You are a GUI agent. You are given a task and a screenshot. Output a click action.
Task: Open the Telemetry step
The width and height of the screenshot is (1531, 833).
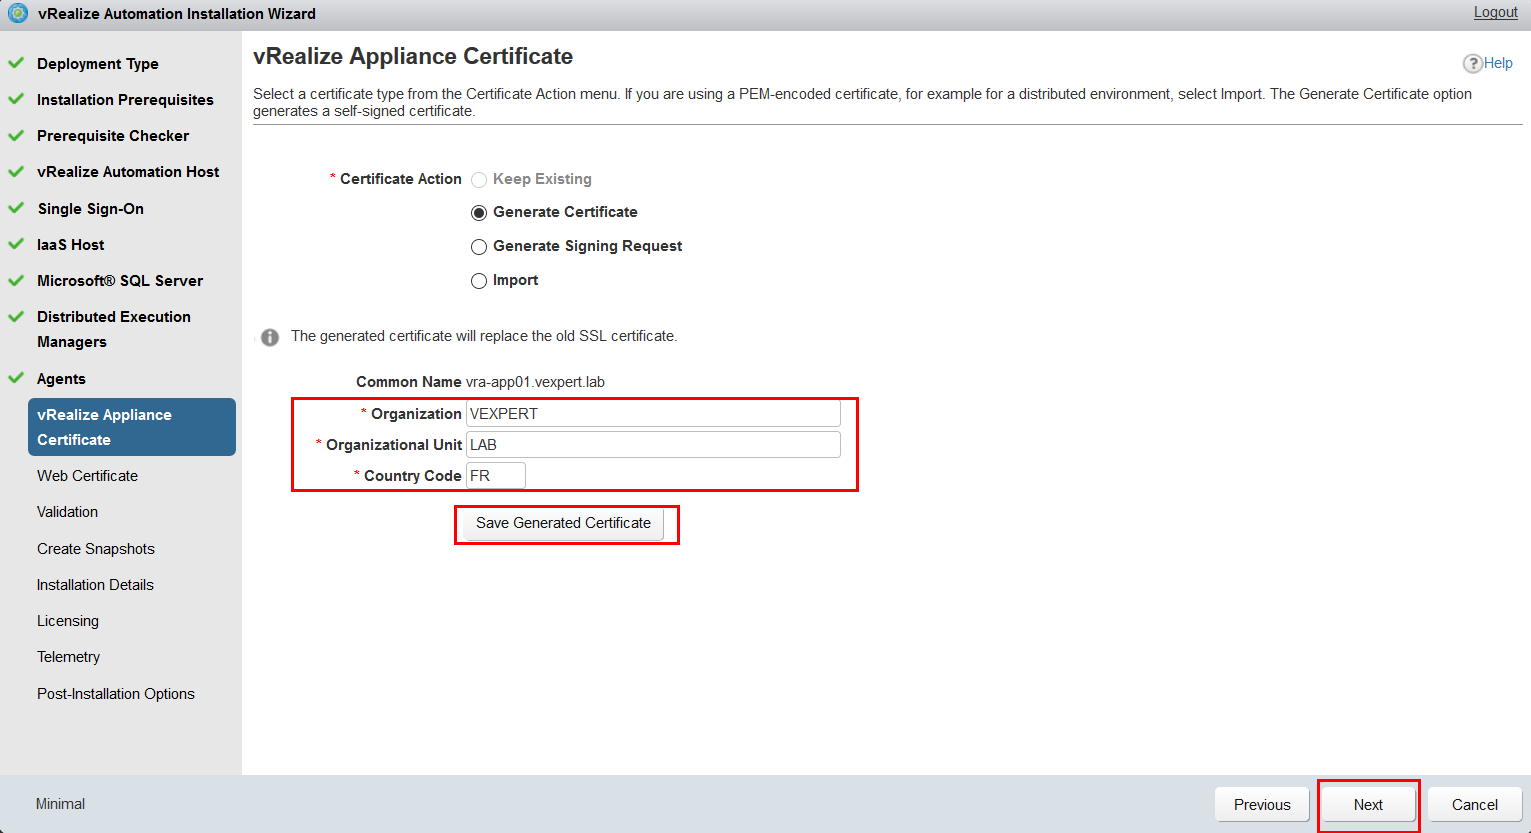tap(69, 657)
